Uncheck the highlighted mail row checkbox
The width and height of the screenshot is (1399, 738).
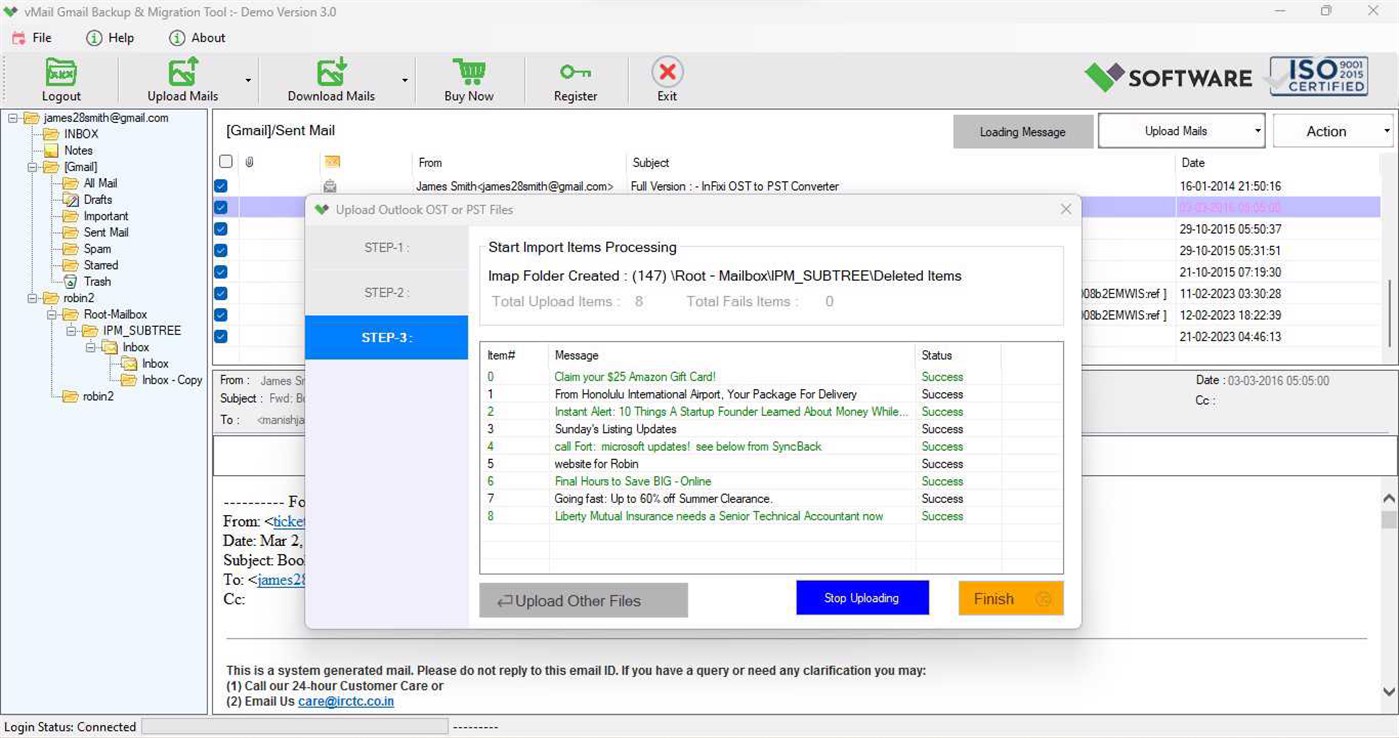click(x=221, y=208)
